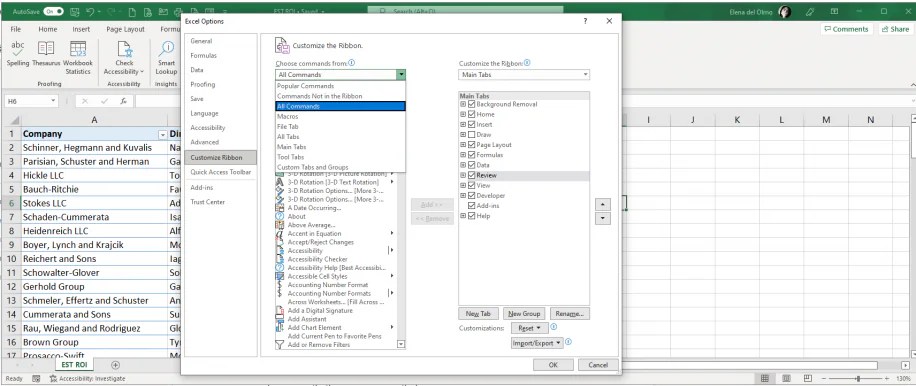Open the Company column filter dropdown

pos(162,134)
